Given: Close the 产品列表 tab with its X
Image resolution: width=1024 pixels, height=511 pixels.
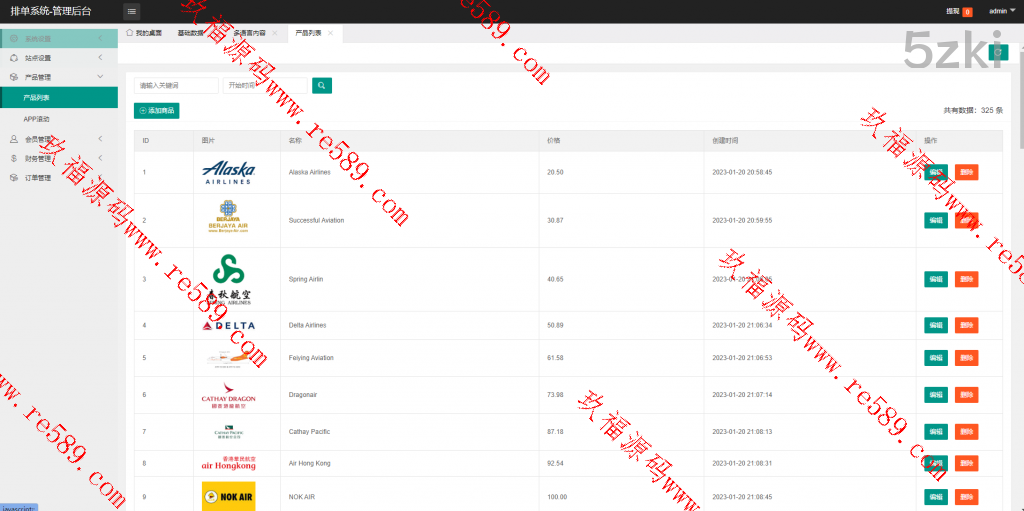Looking at the screenshot, I should [330, 33].
